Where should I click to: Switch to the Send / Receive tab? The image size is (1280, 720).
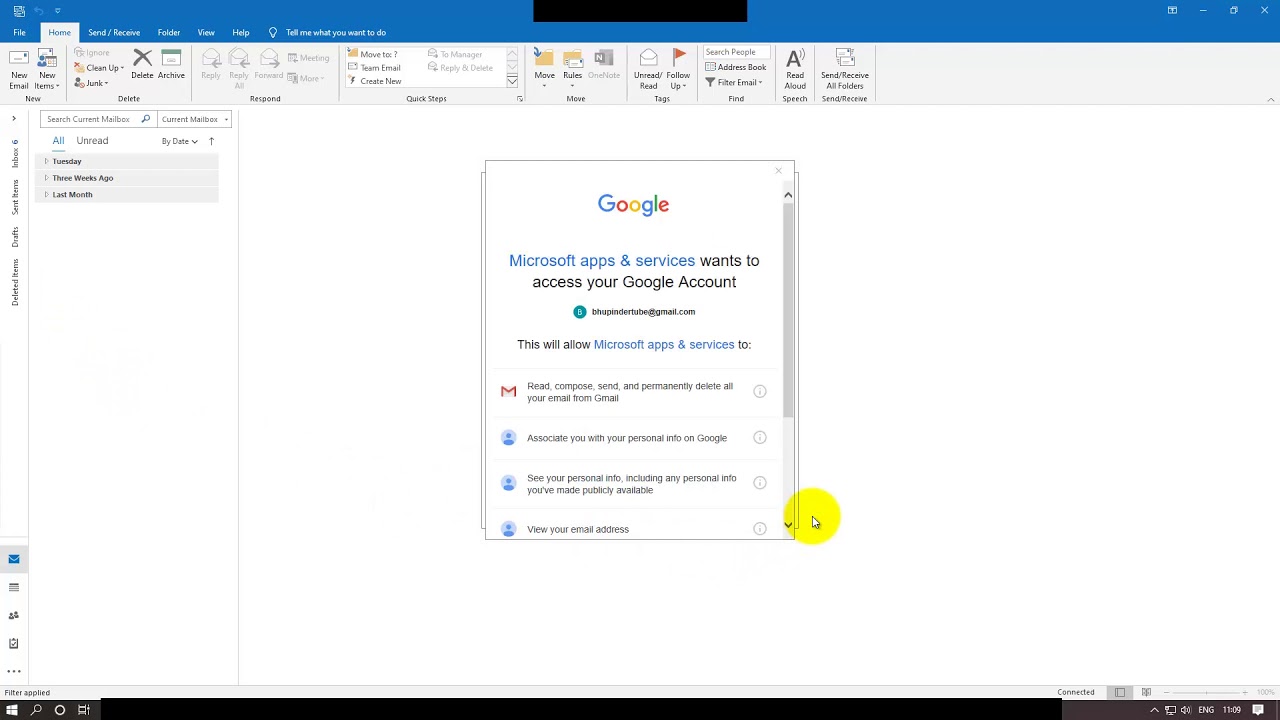tap(114, 32)
